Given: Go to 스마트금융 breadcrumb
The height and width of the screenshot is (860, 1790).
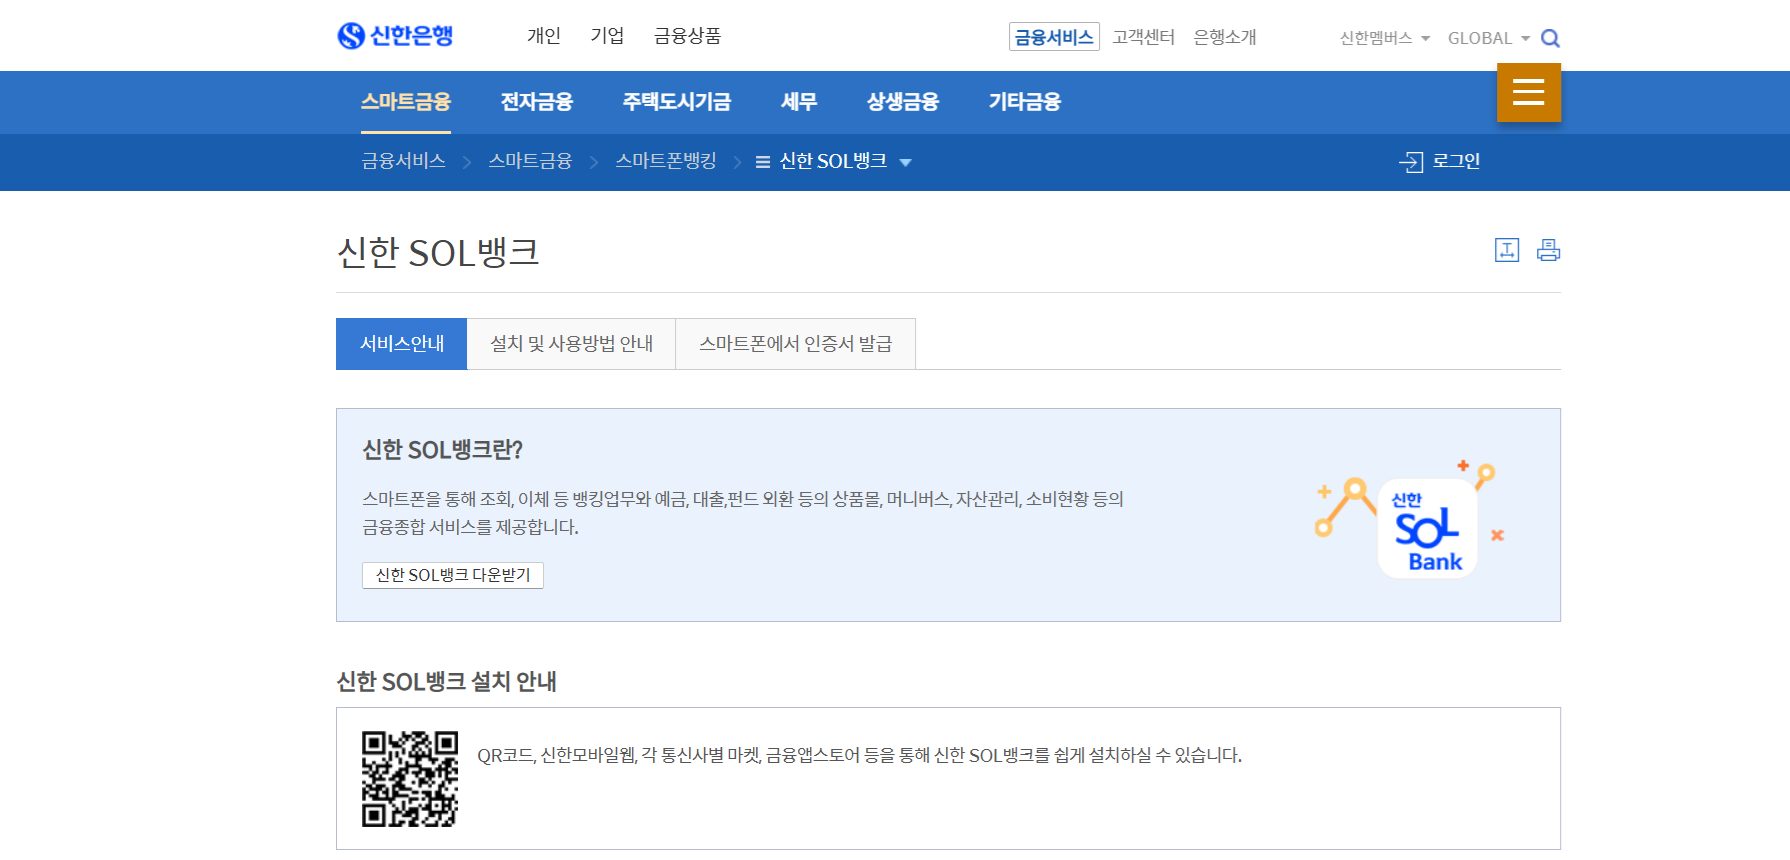Looking at the screenshot, I should point(530,161).
